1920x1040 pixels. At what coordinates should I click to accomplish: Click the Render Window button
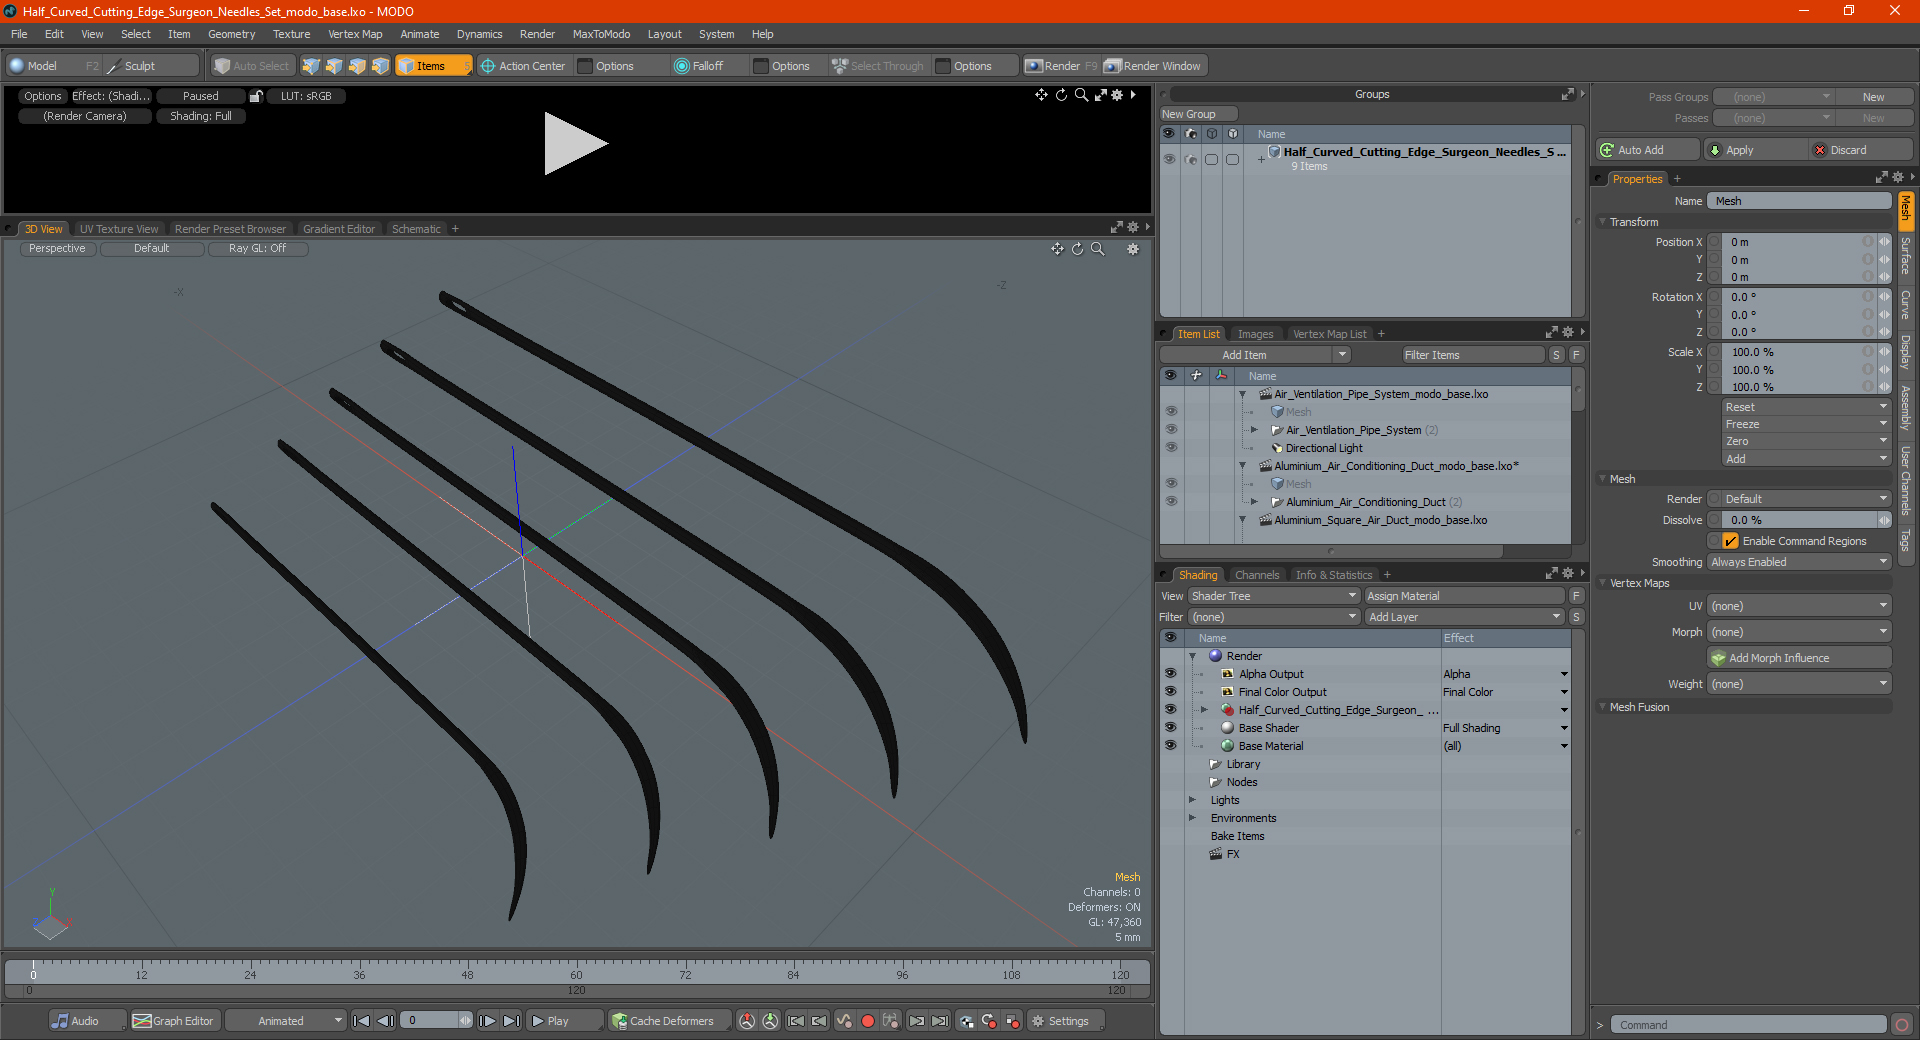coord(1153,66)
